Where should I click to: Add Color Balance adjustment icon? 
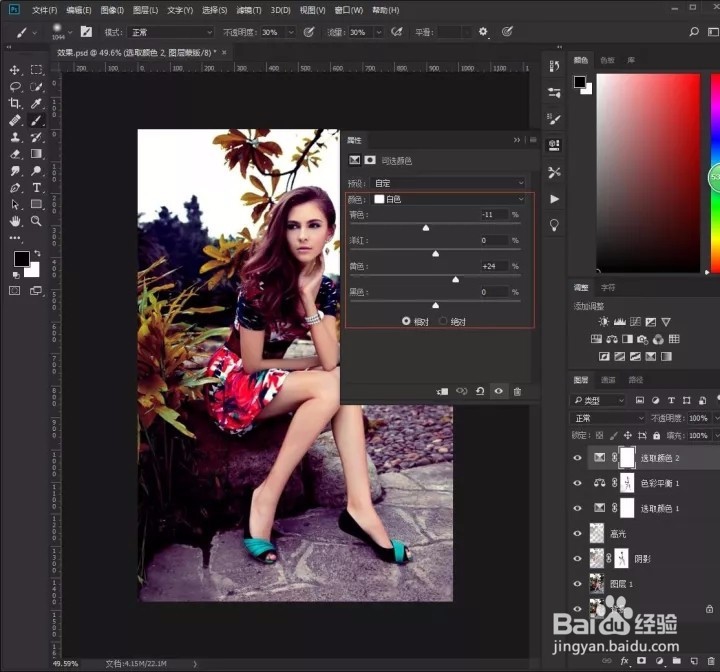(x=612, y=339)
